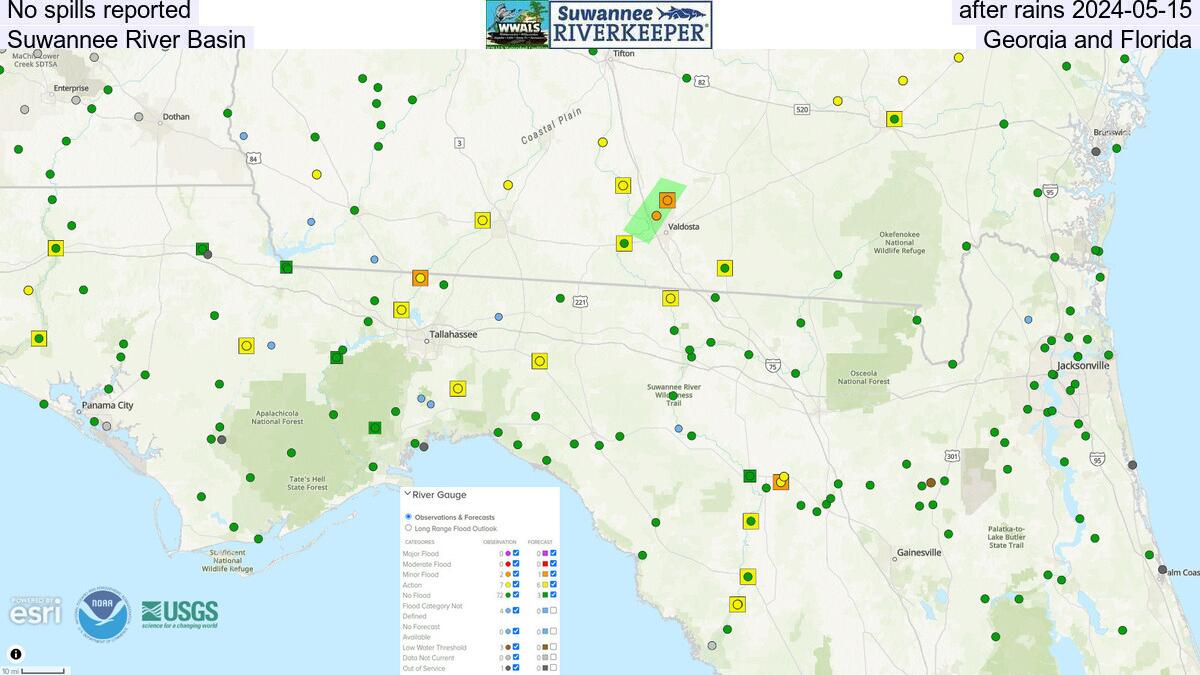Image resolution: width=1200 pixels, height=675 pixels.
Task: Click the WWALS logo image
Action: (x=518, y=24)
